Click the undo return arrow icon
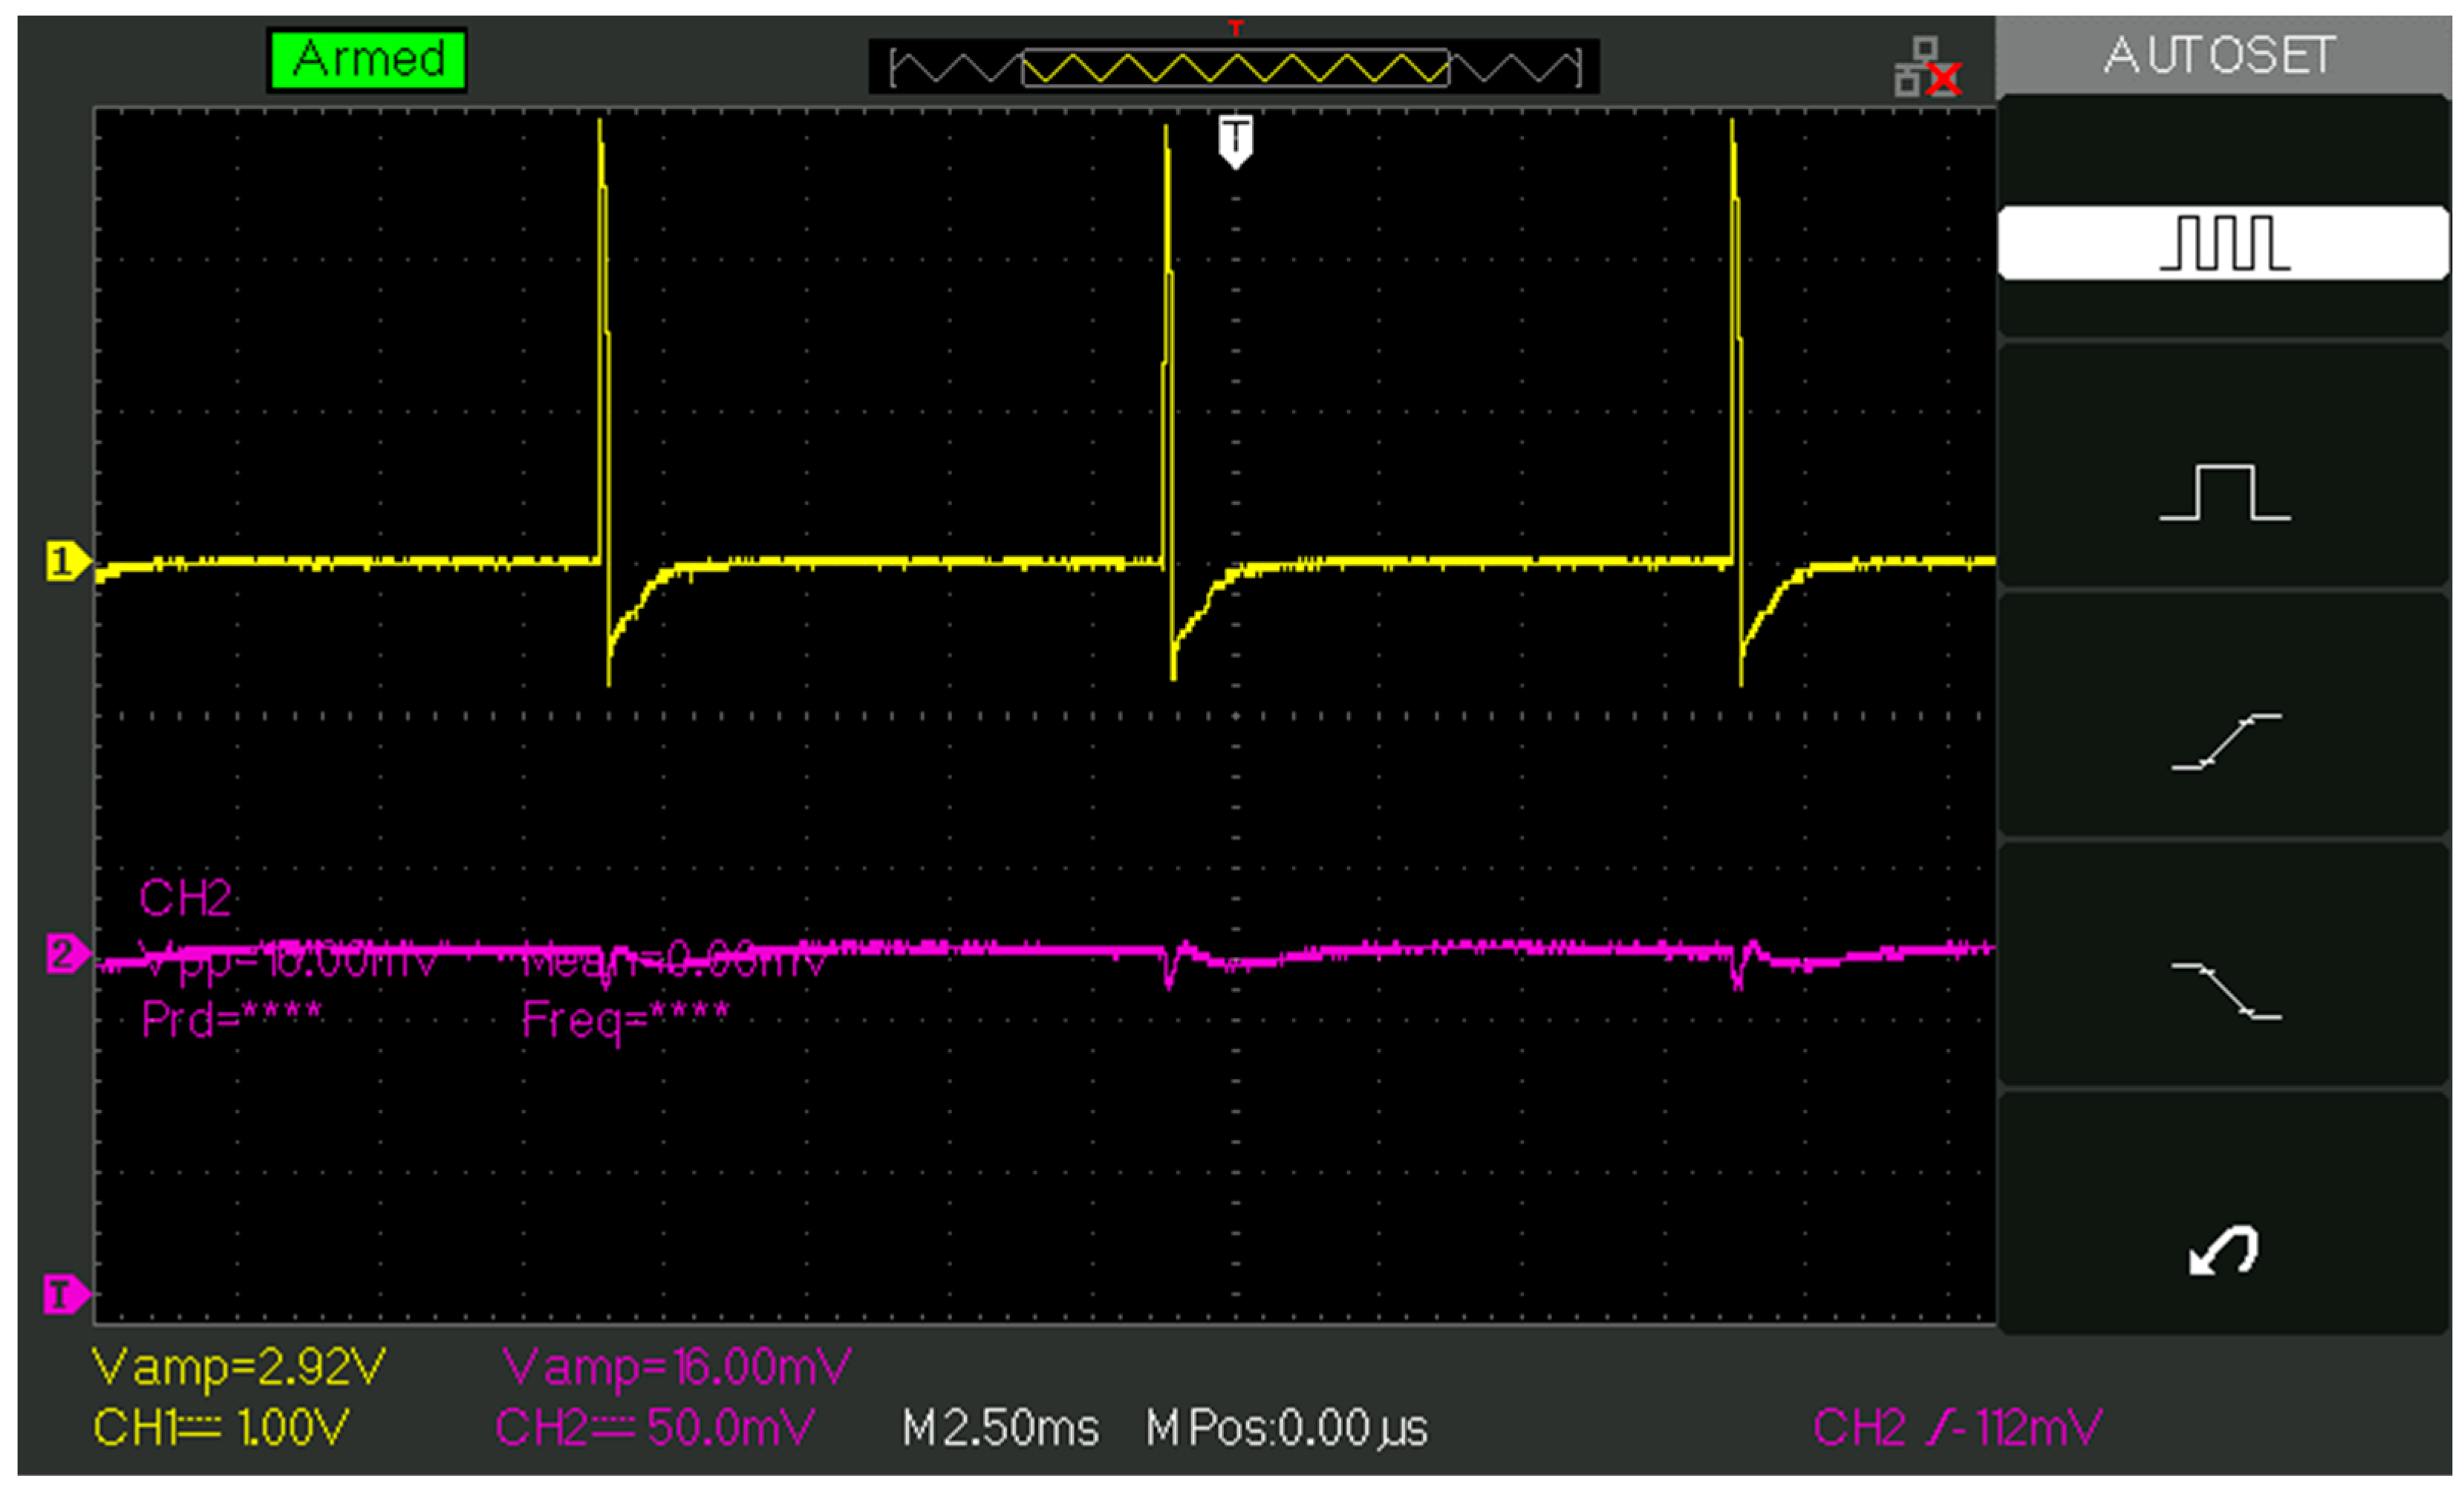The image size is (2464, 1491). 2223,1250
